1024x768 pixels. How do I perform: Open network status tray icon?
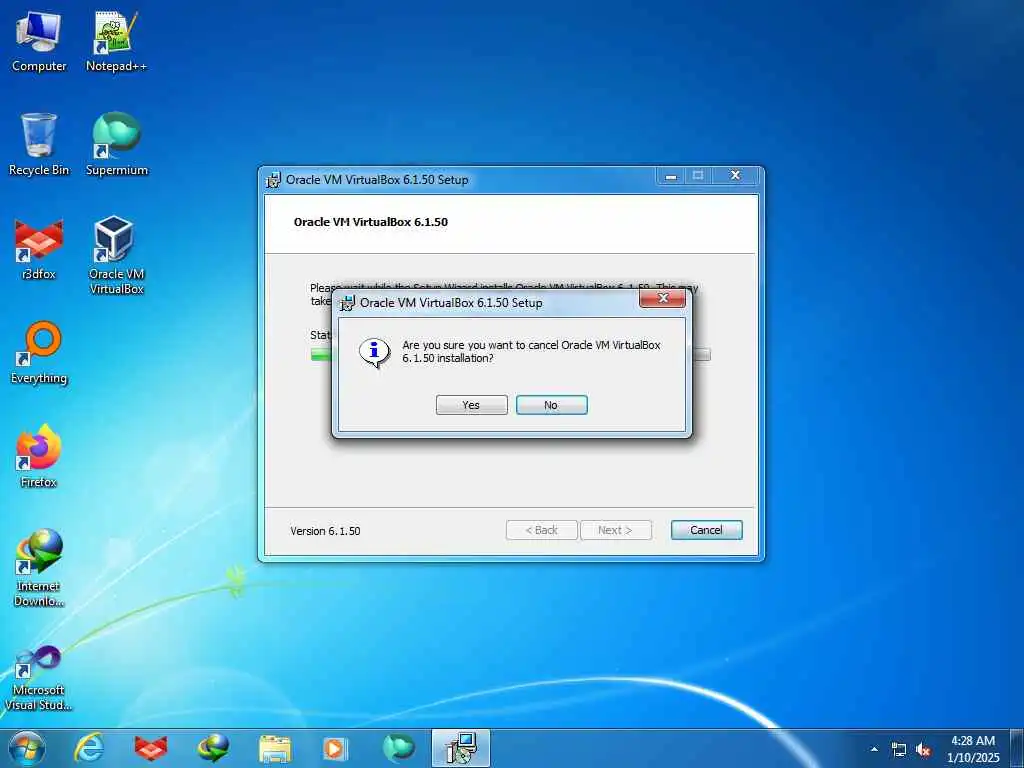point(899,749)
